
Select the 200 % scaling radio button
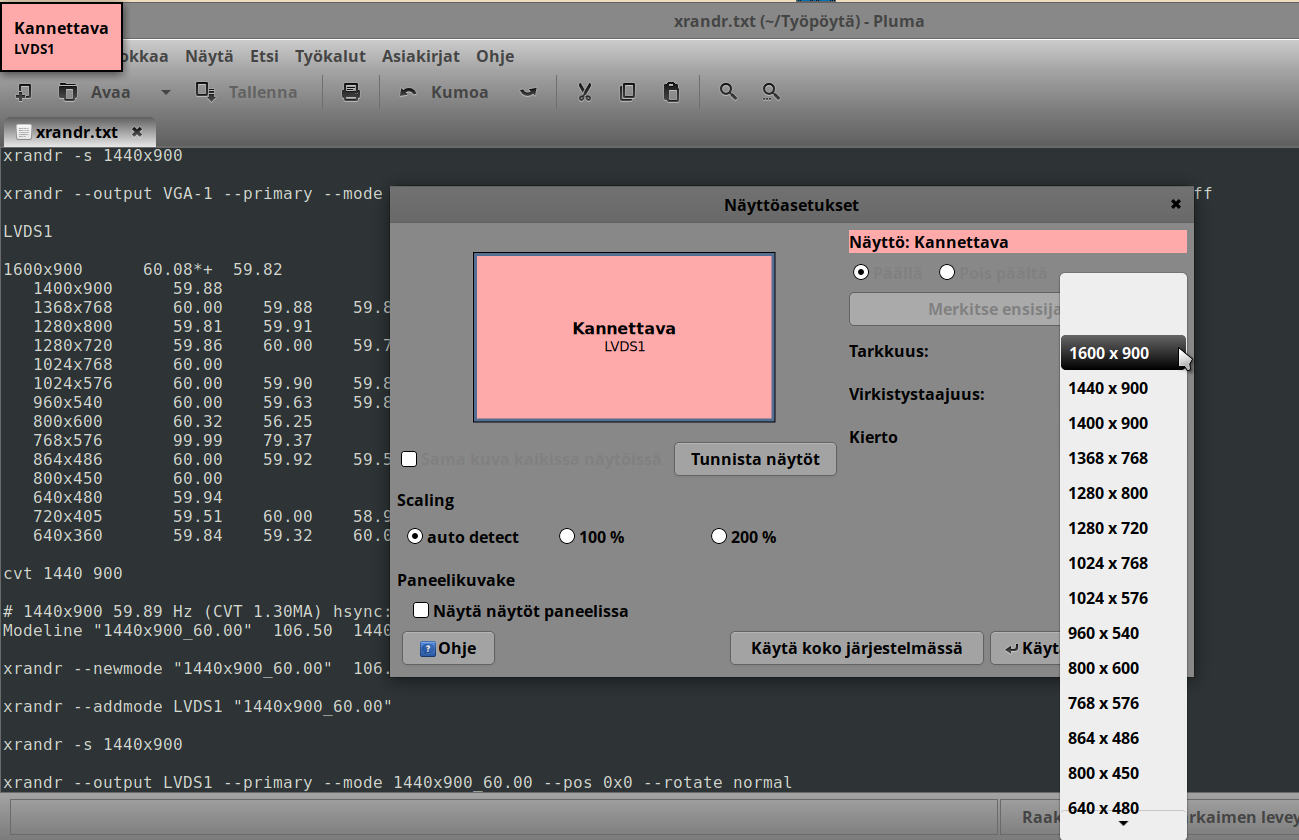click(x=718, y=536)
